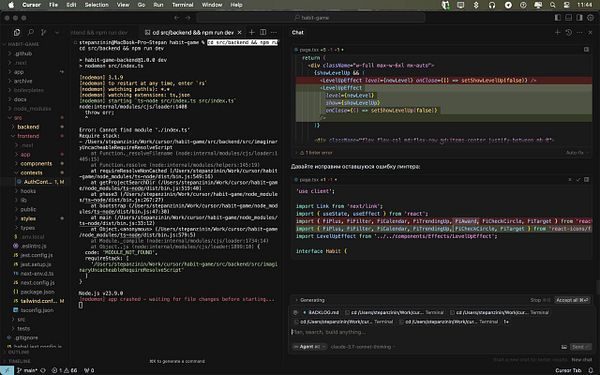Click the add context @ icon
The image size is (600, 375).
click(x=295, y=313)
